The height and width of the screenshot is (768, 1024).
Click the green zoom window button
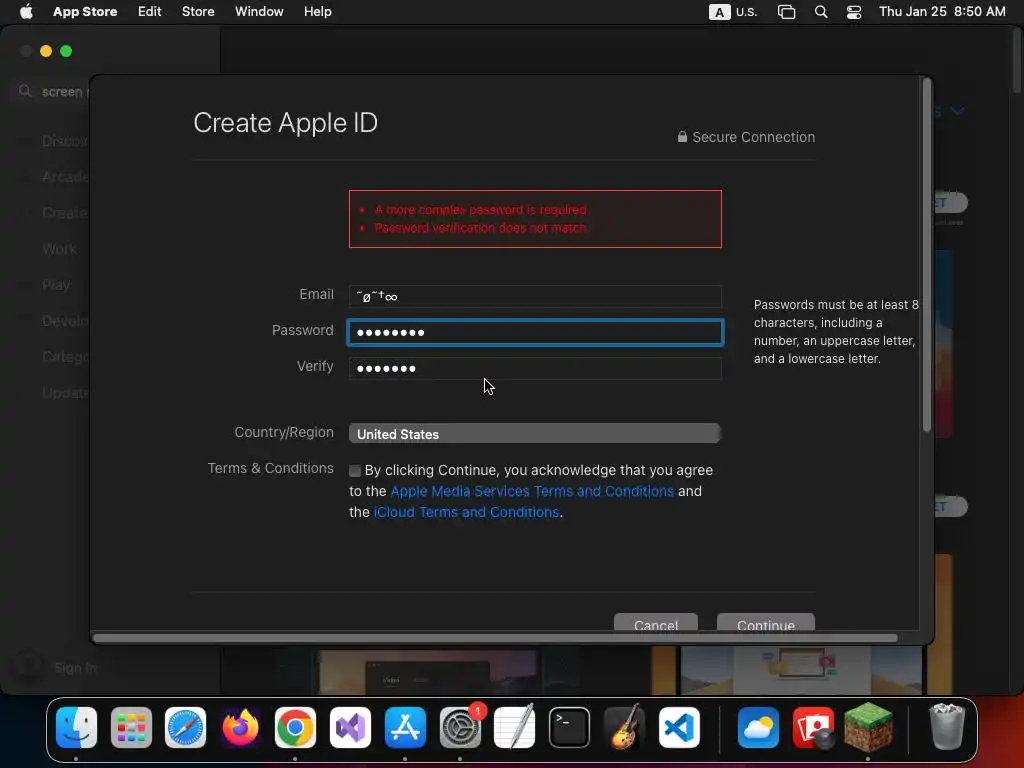point(66,51)
